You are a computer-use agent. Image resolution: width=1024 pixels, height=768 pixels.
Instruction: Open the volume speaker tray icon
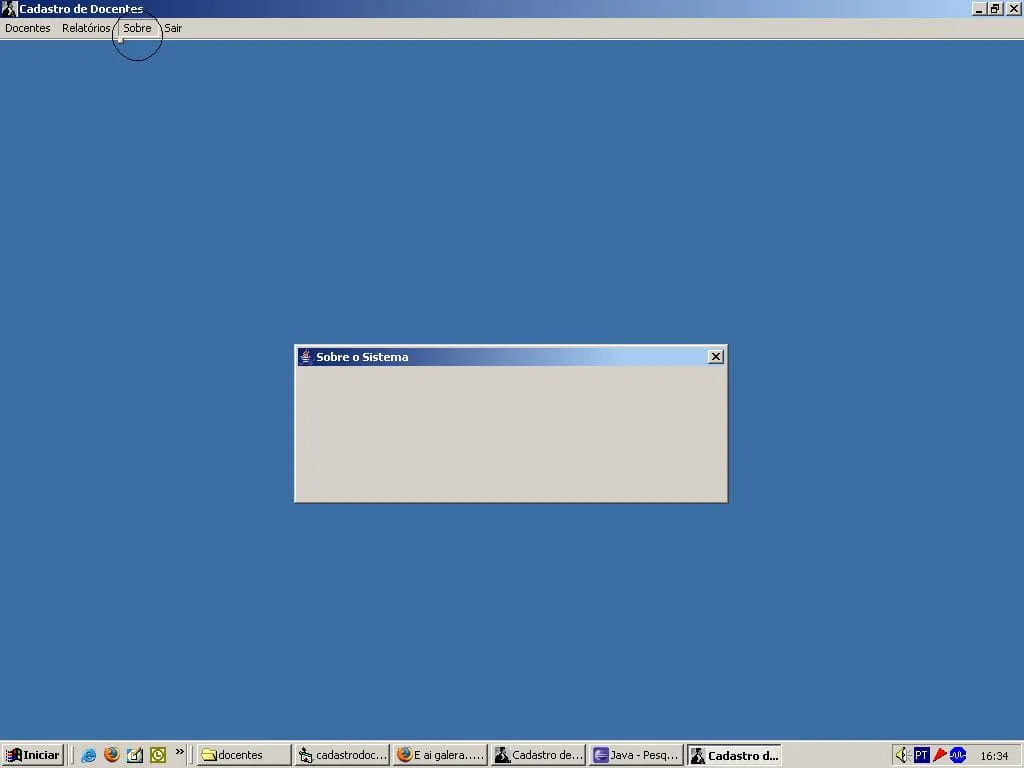[903, 755]
